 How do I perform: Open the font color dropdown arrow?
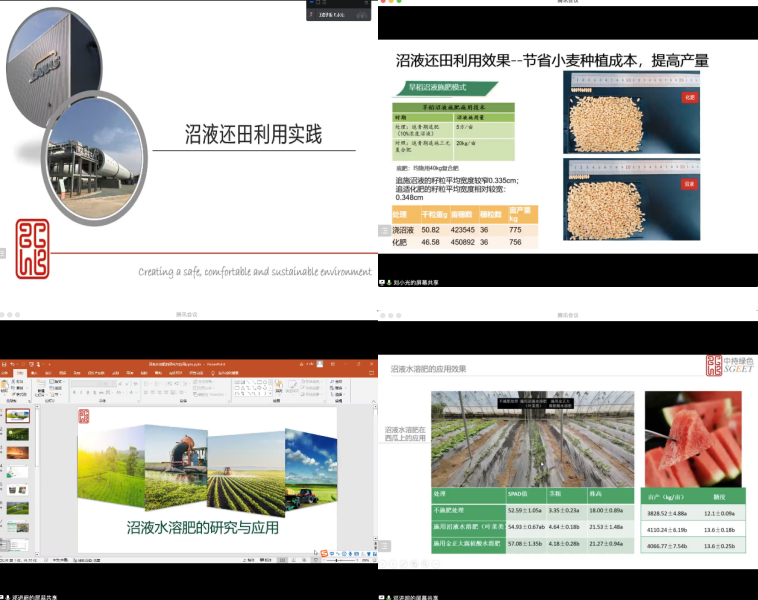136,393
